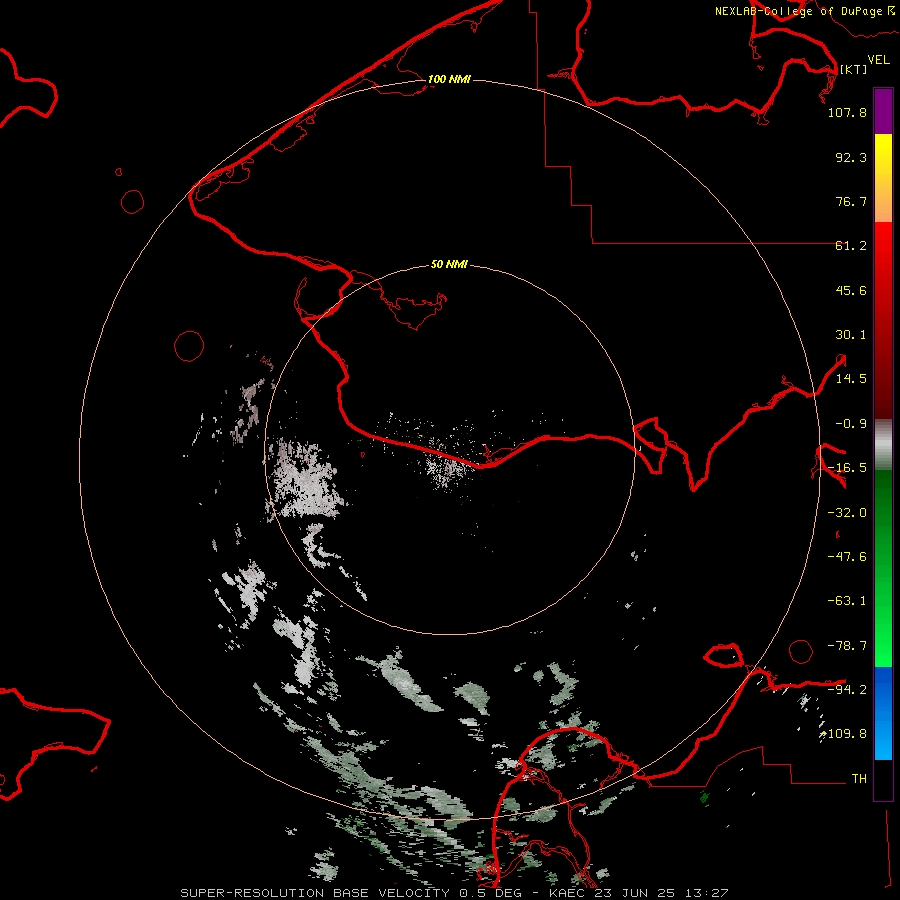900x900 pixels.
Task: Click the Super-Resolution Base Velocity caption text
Action: click(x=454, y=893)
